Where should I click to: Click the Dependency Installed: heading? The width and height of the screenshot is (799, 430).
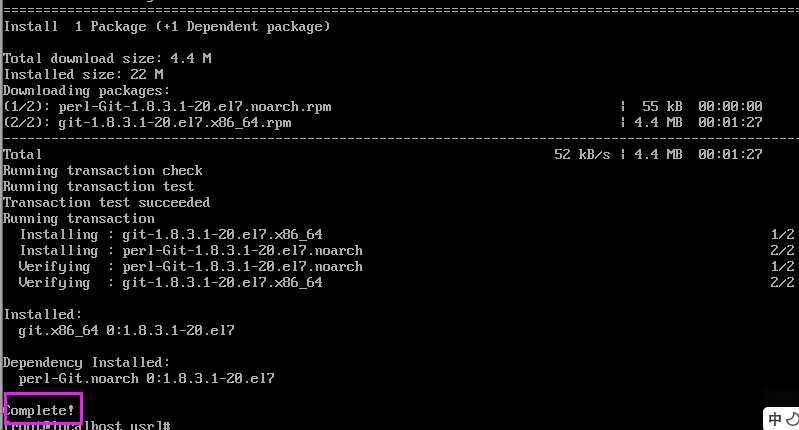pos(86,362)
